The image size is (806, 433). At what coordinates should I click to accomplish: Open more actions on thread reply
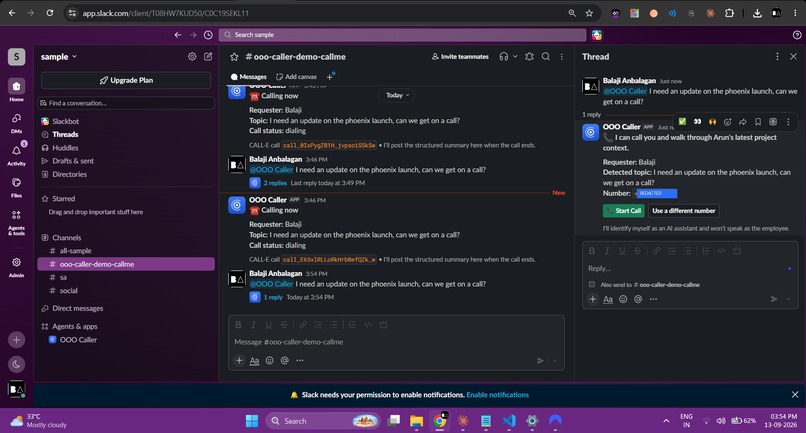click(x=788, y=122)
